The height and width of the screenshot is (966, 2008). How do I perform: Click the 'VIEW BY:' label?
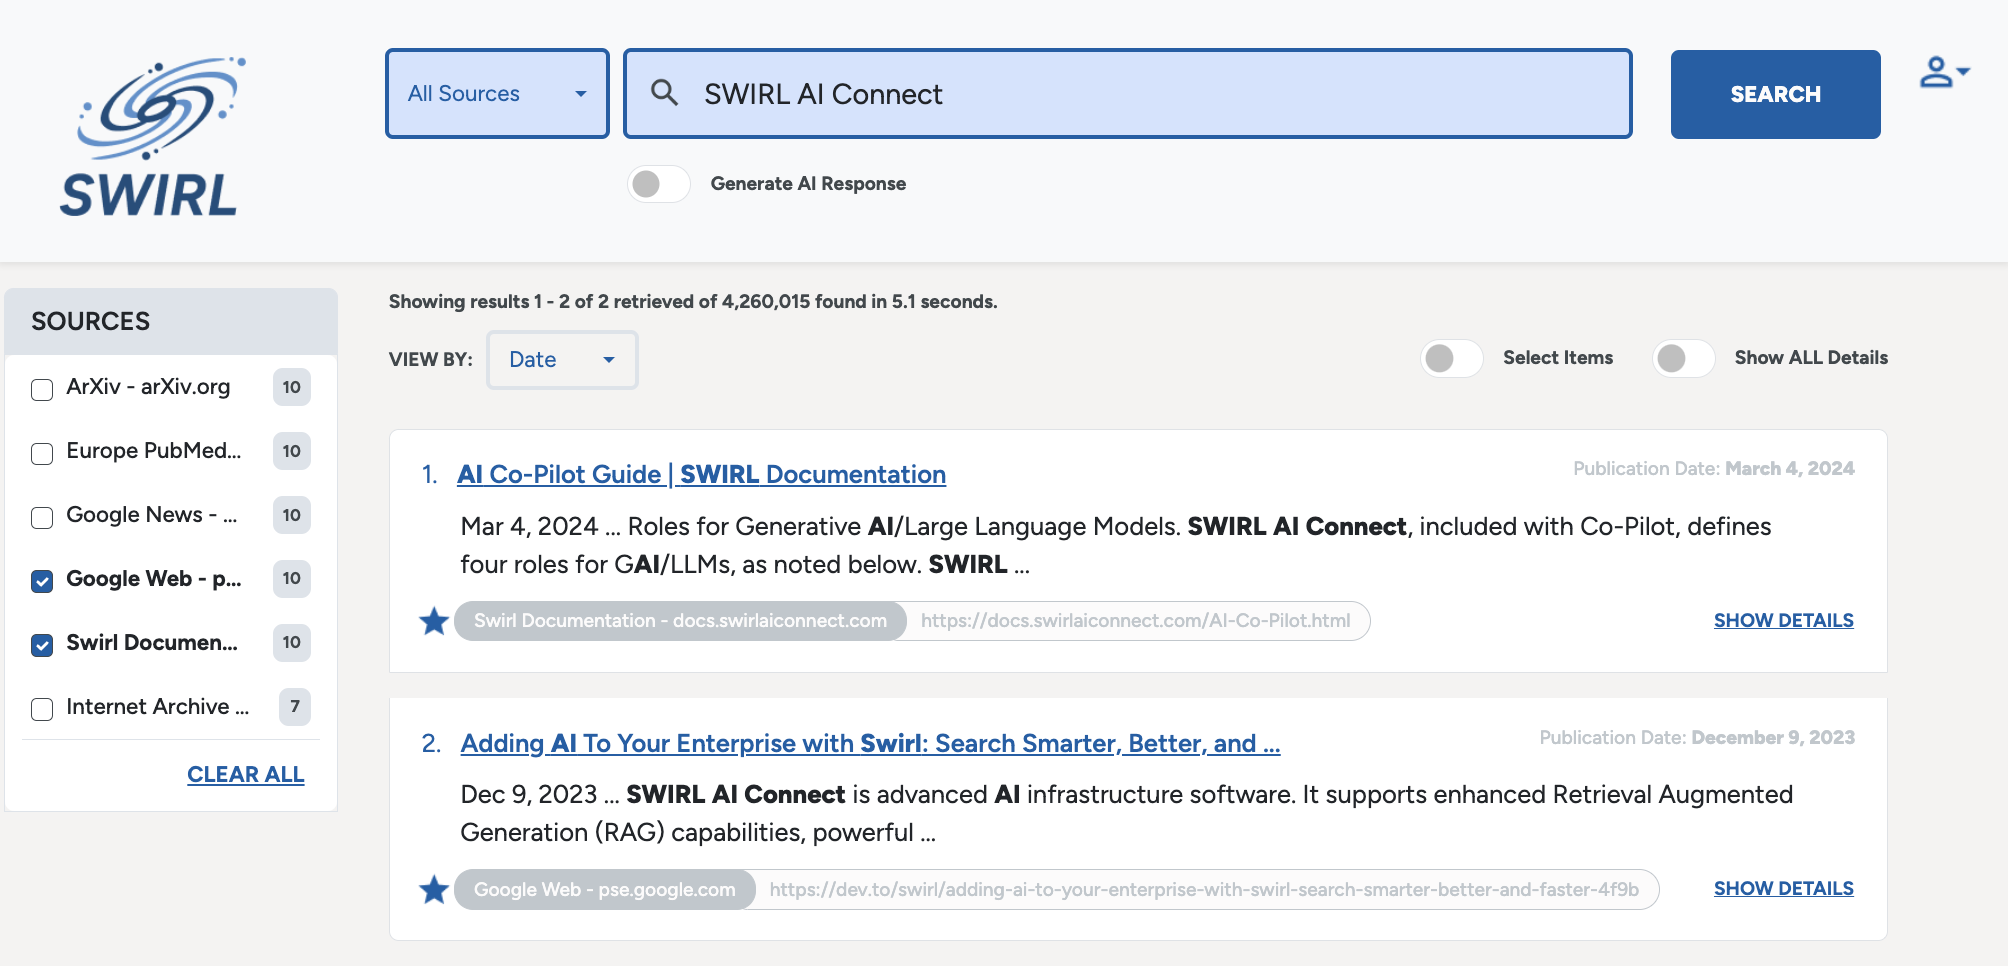click(x=431, y=359)
